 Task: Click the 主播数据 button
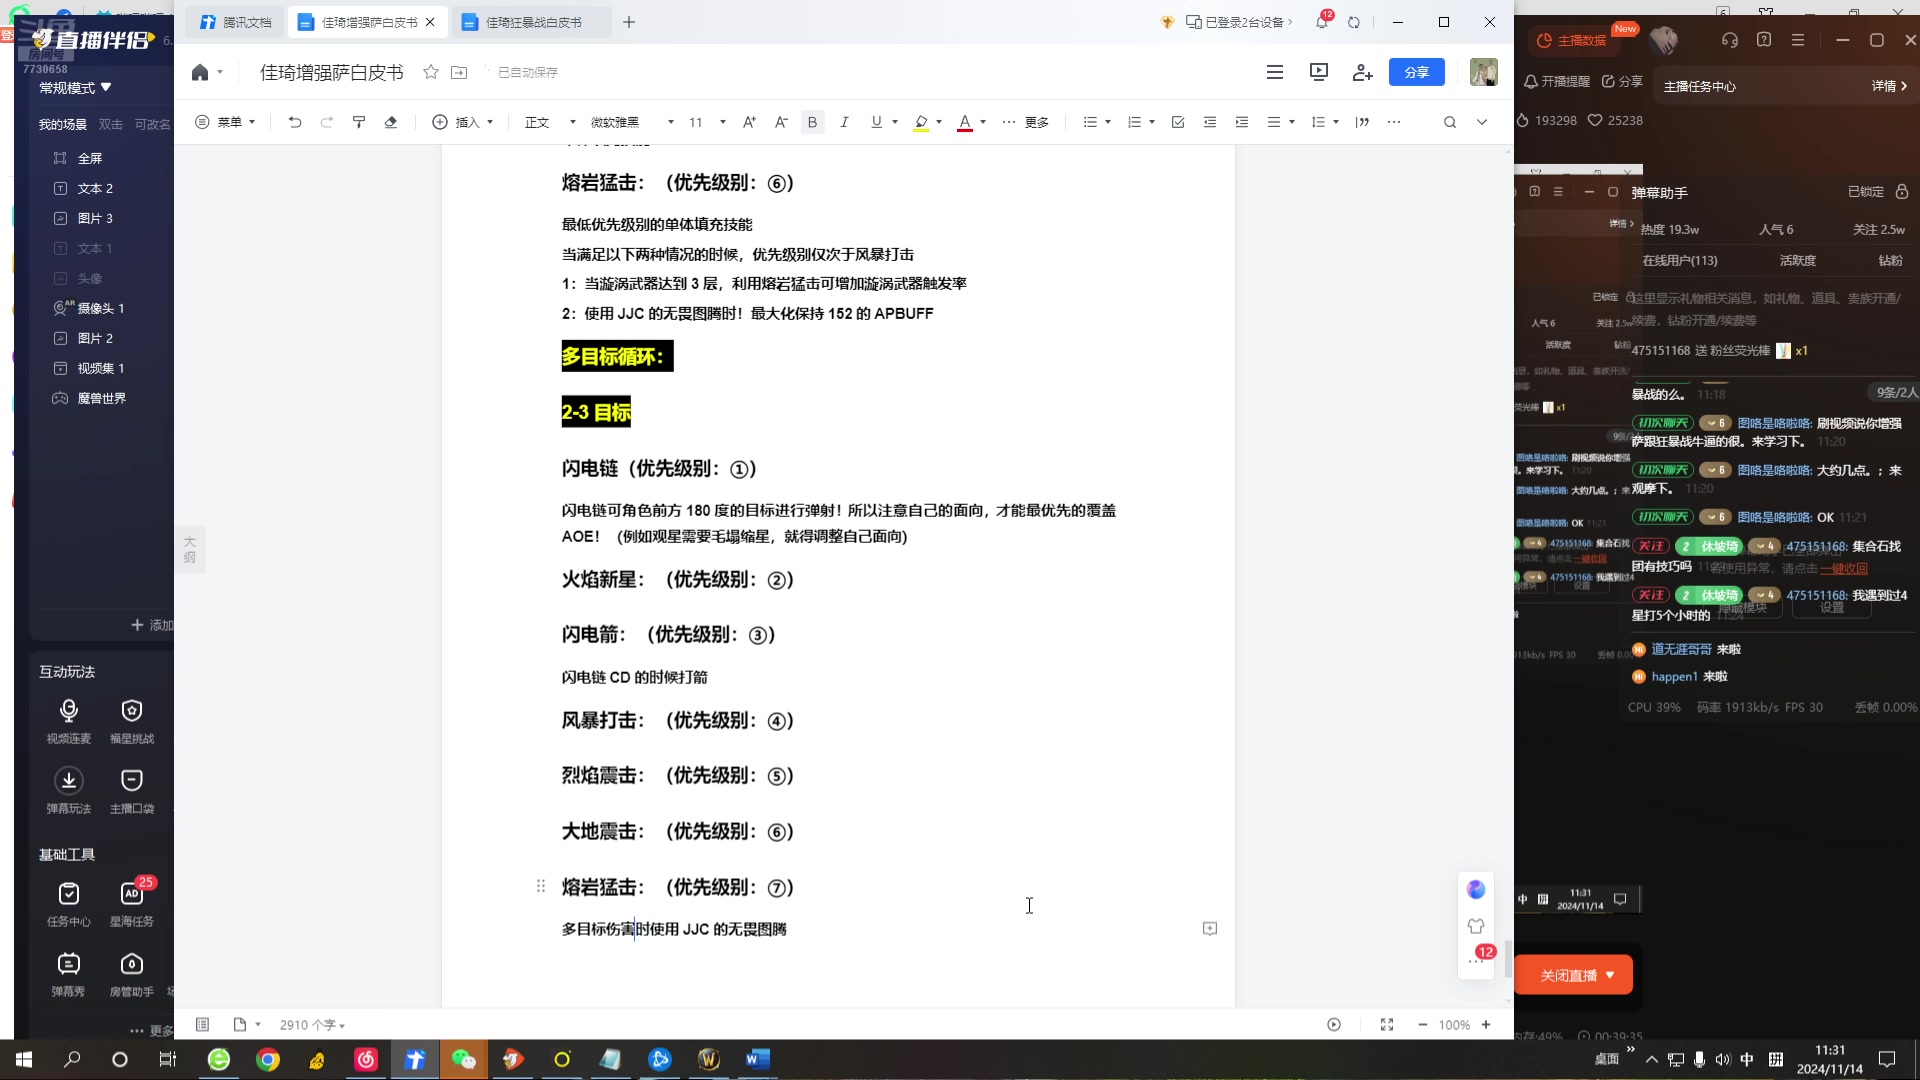(1572, 40)
